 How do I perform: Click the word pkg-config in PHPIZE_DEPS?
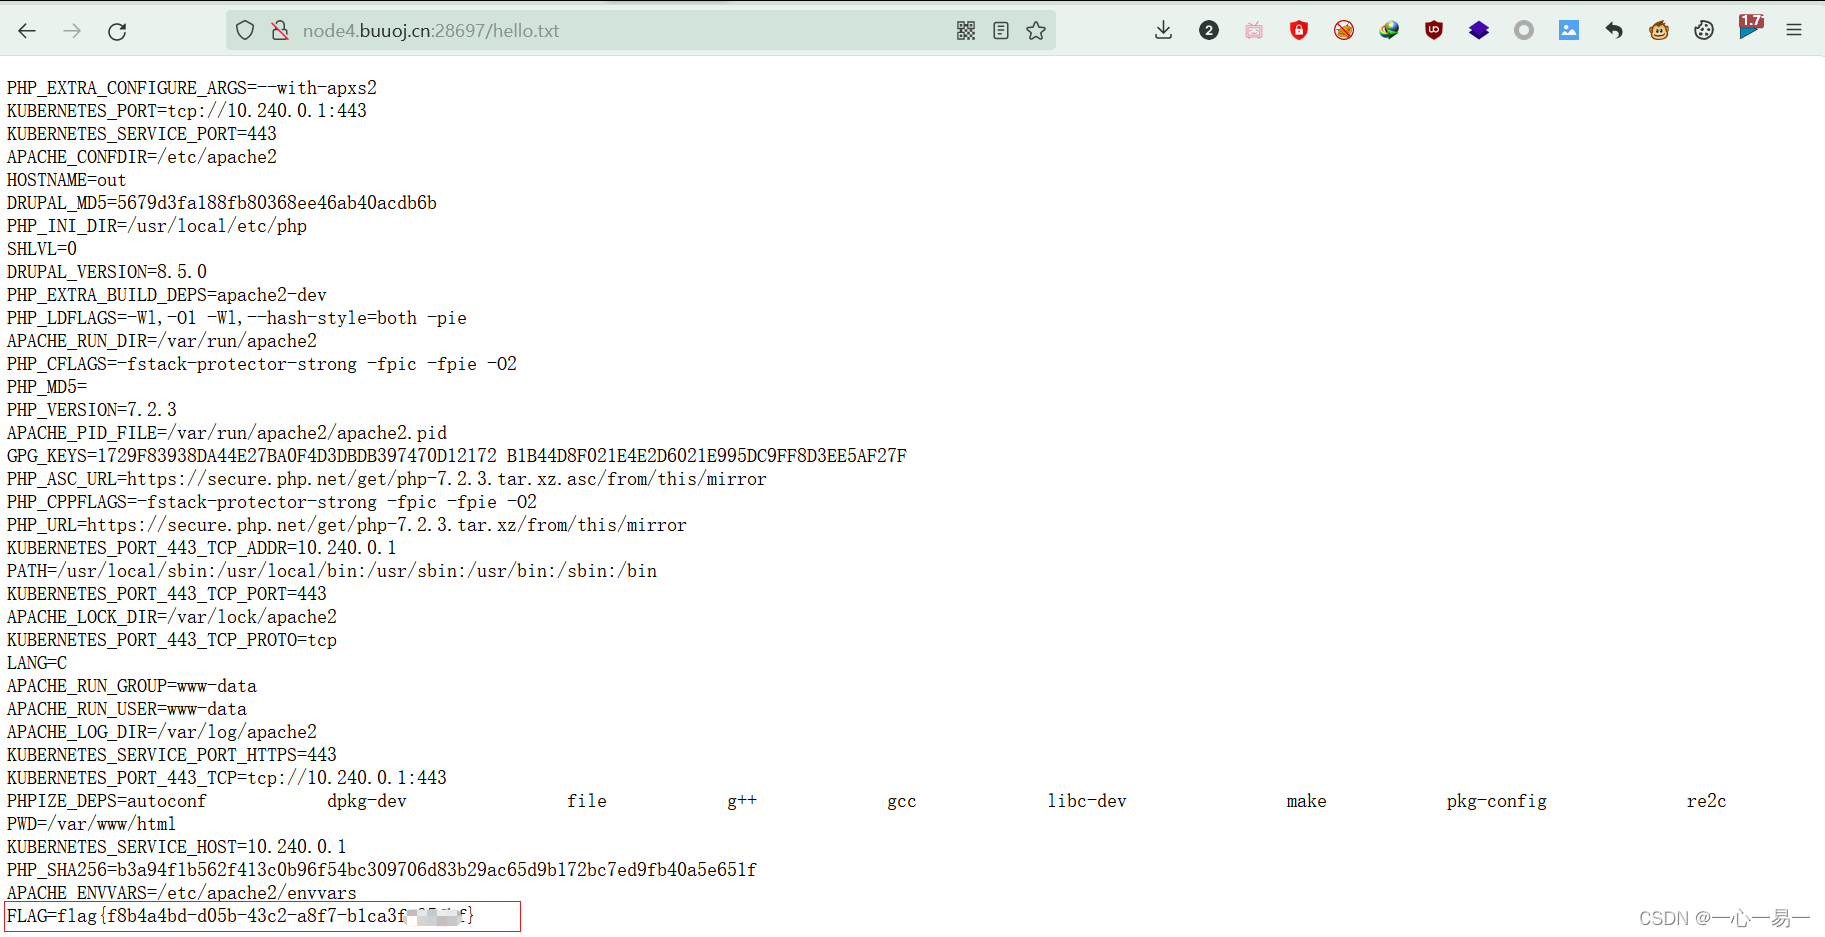(x=1497, y=801)
